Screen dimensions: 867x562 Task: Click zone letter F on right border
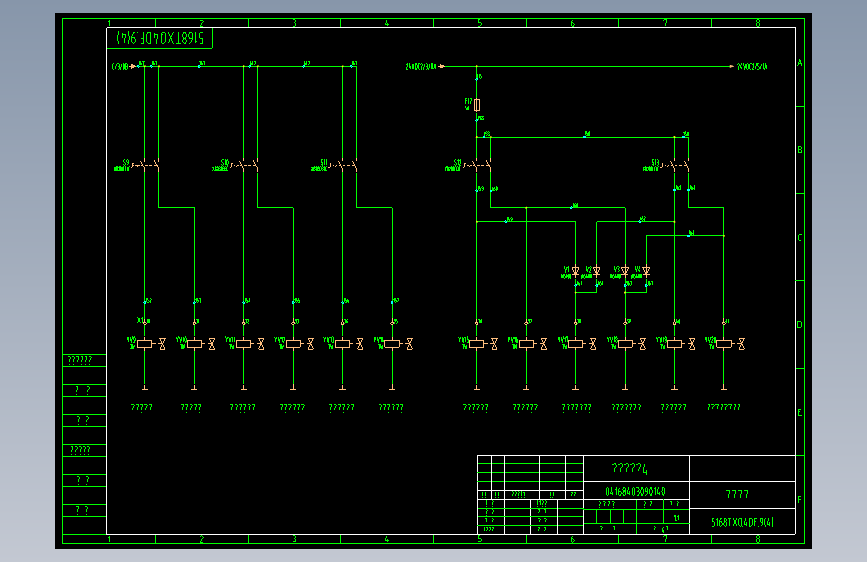800,499
